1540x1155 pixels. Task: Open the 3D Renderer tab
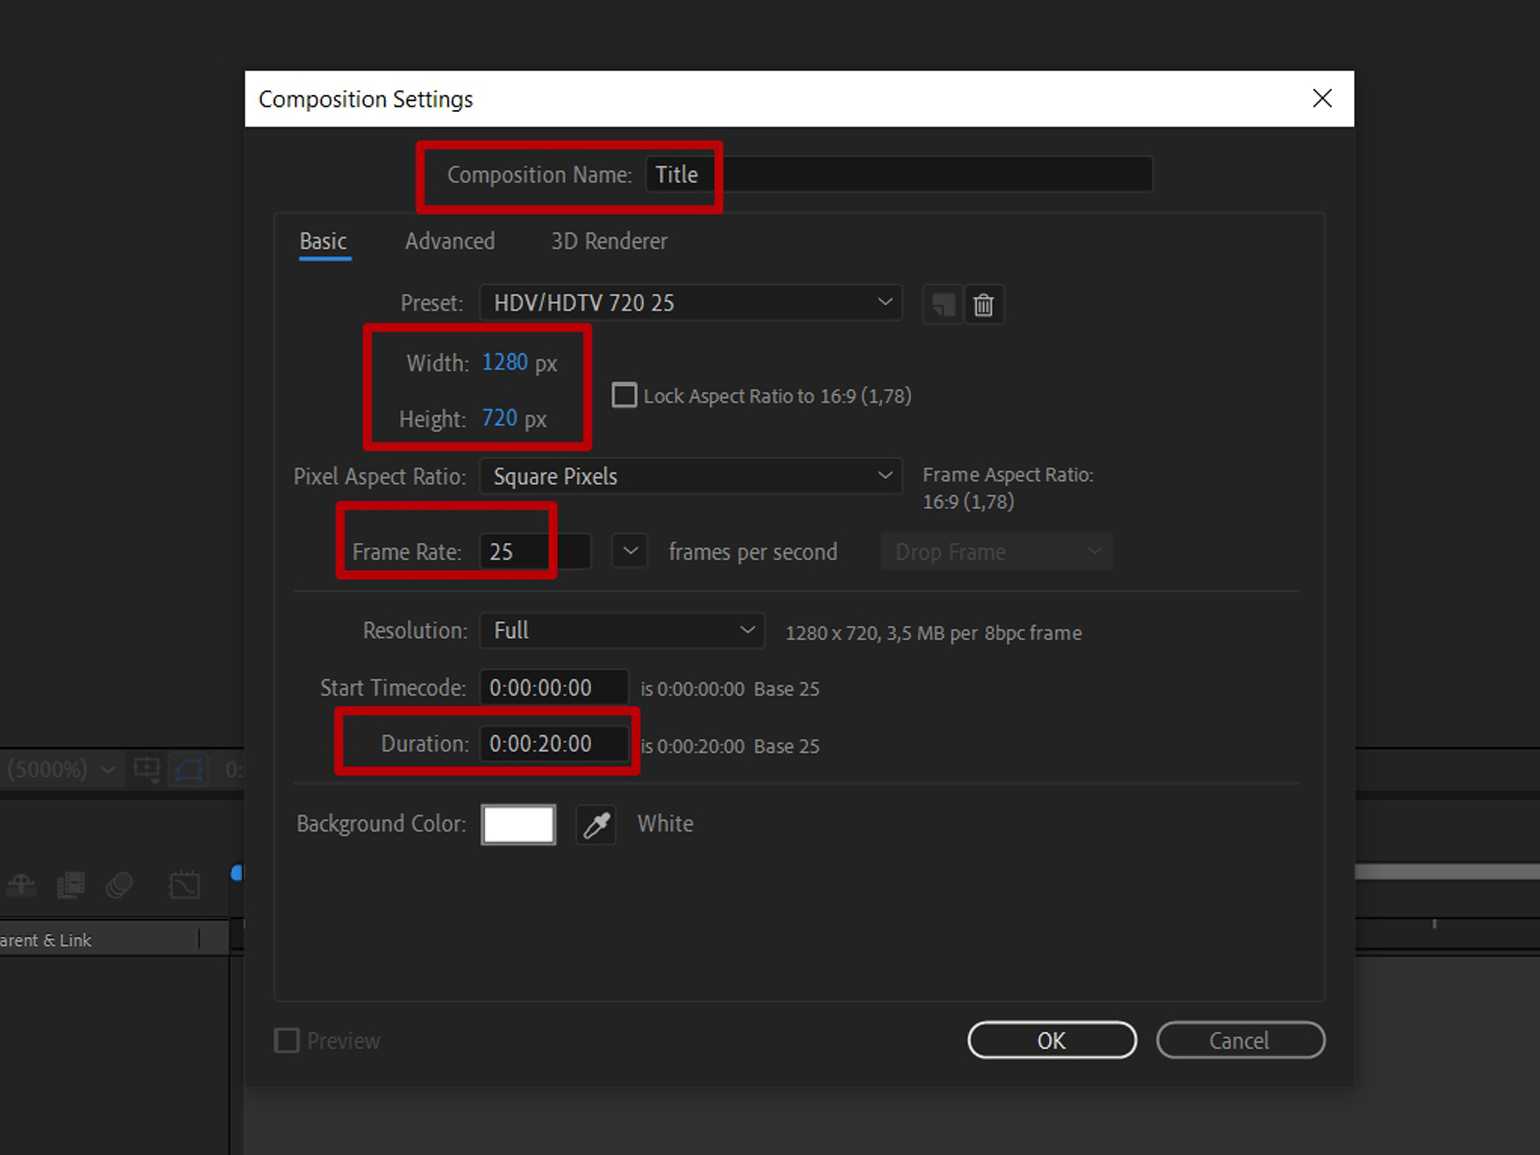point(608,241)
